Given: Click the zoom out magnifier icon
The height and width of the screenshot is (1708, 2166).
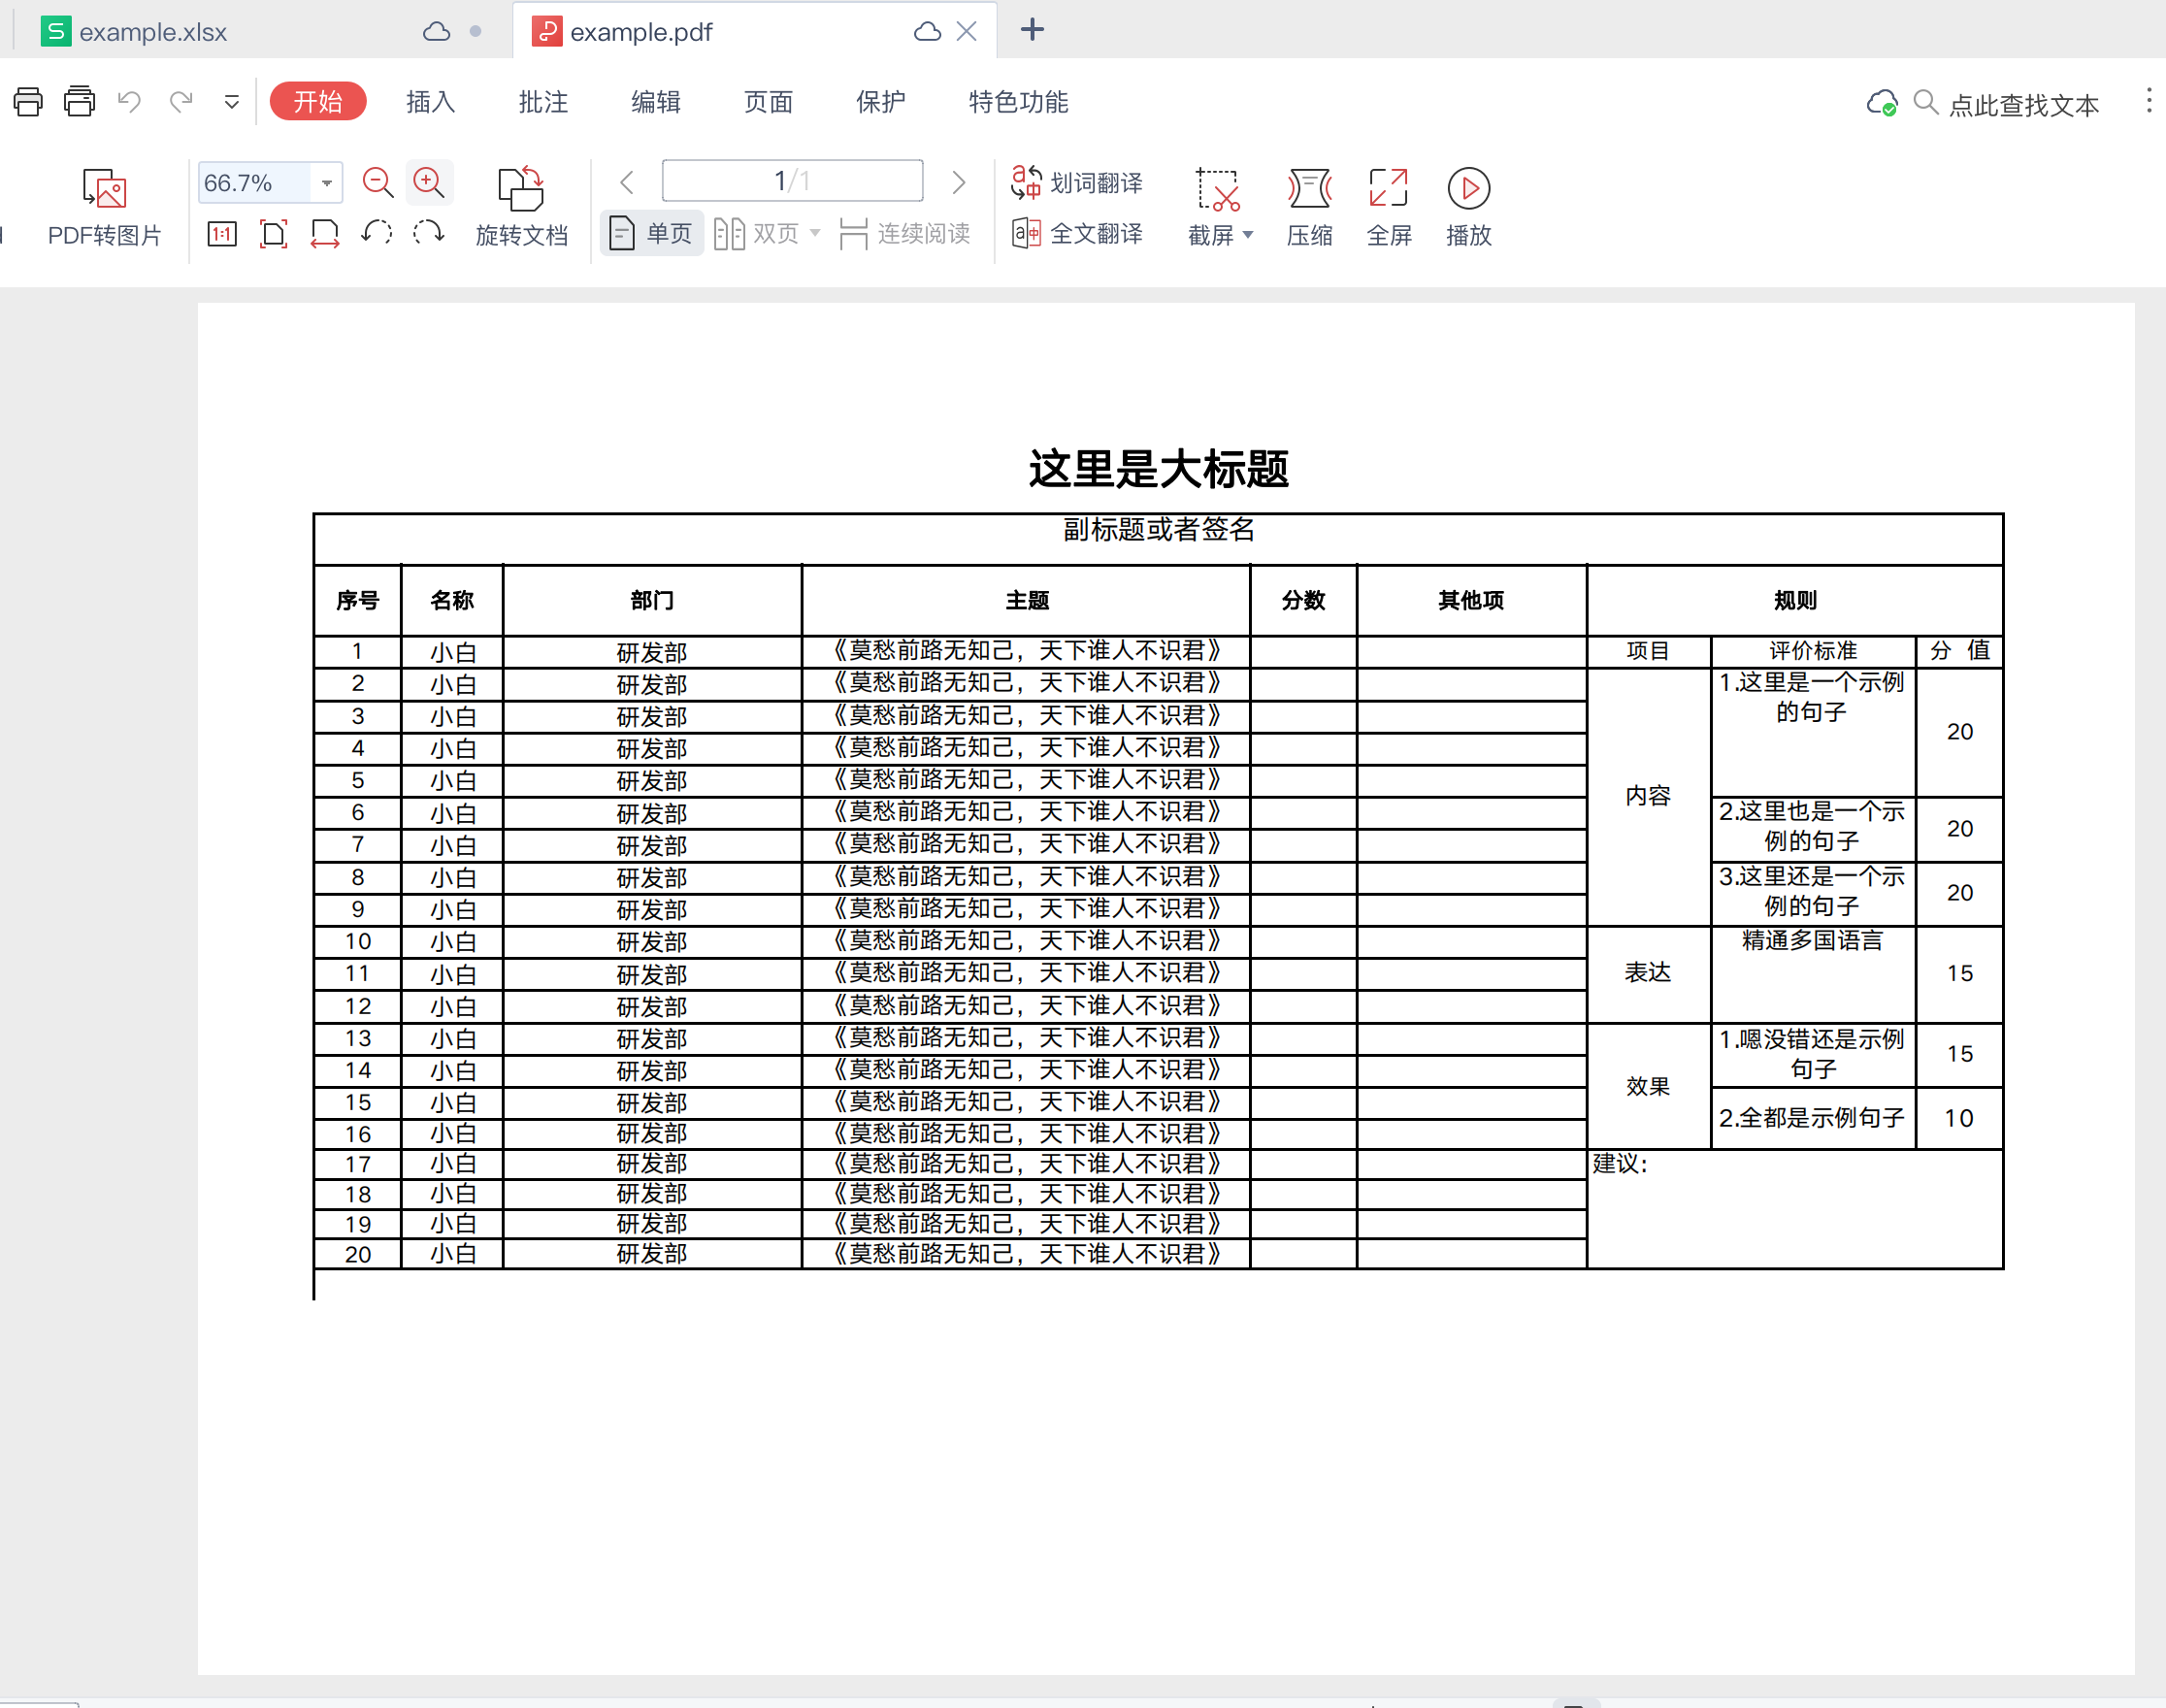Looking at the screenshot, I should click(377, 183).
